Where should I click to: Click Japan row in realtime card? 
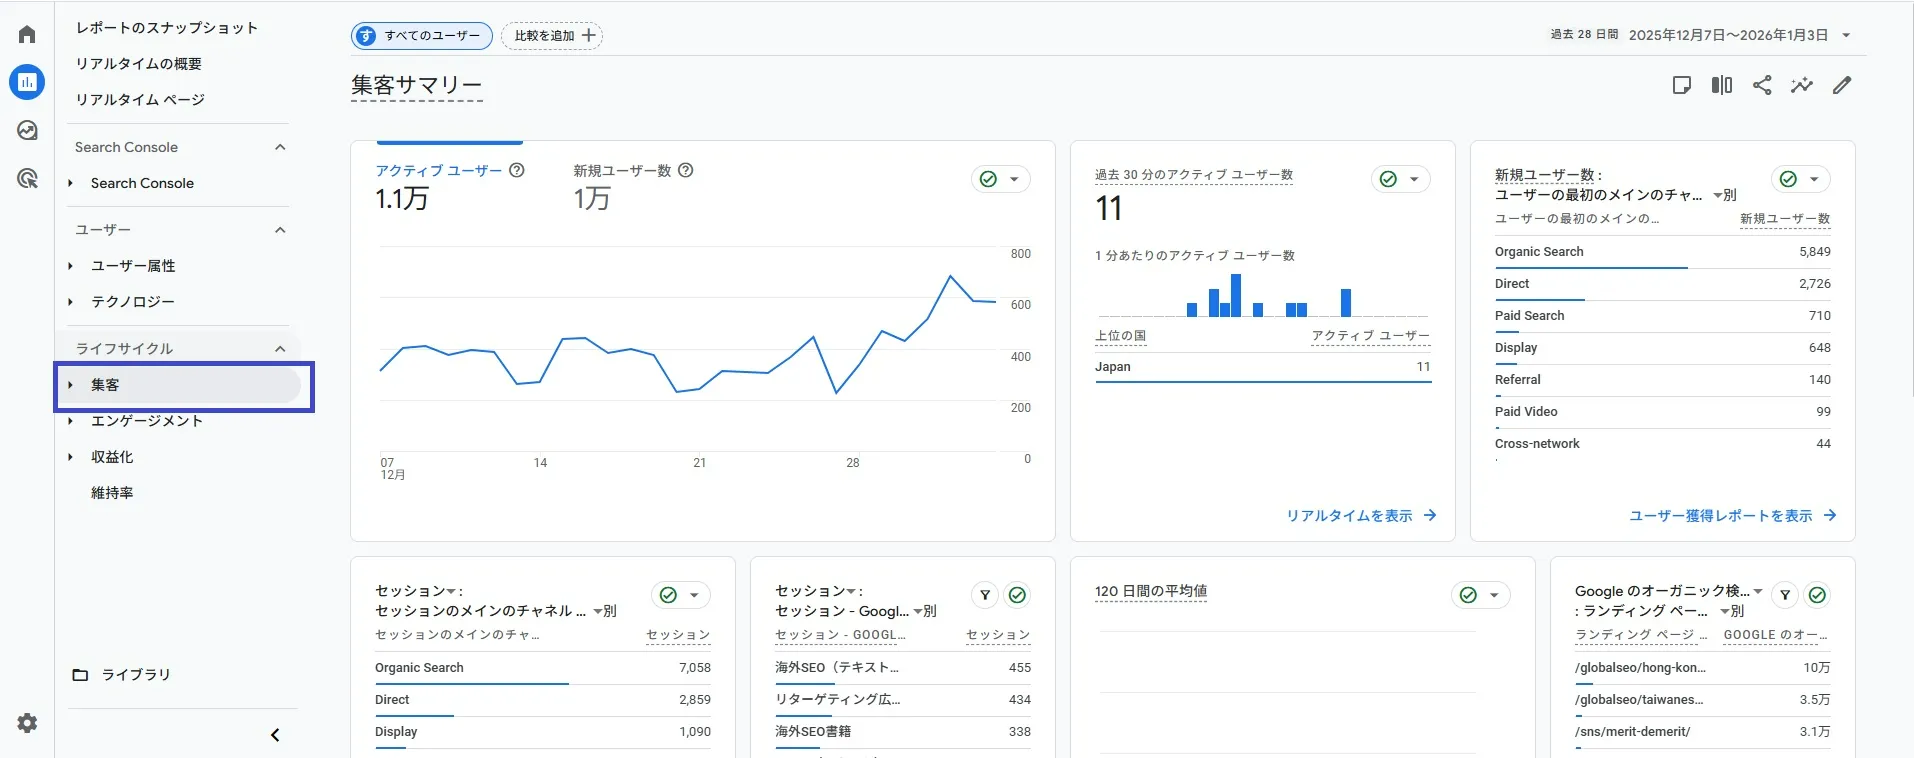pos(1262,367)
